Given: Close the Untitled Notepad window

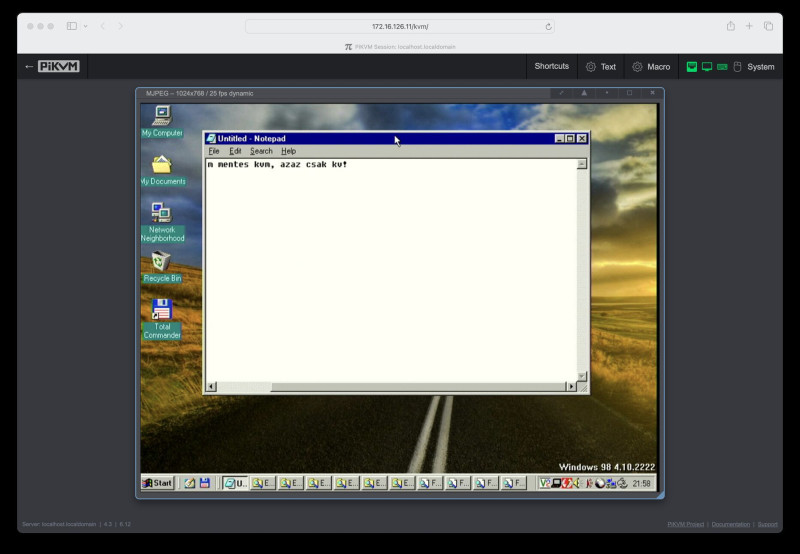Looking at the screenshot, I should (x=582, y=138).
